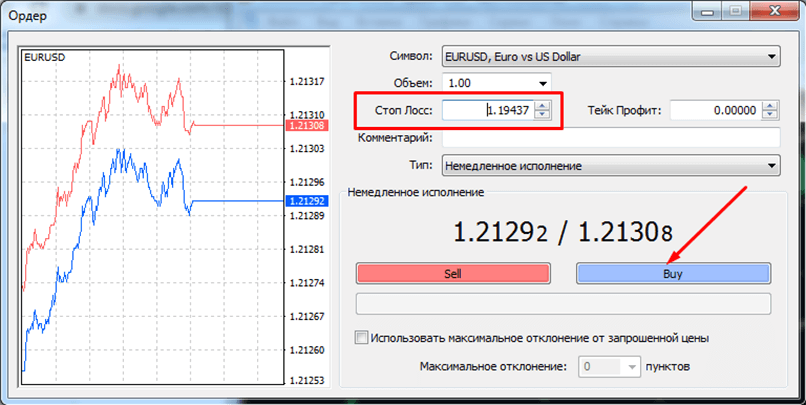Maximize the Ордер window
Viewport: 806px width, 405px height.
coord(737,11)
